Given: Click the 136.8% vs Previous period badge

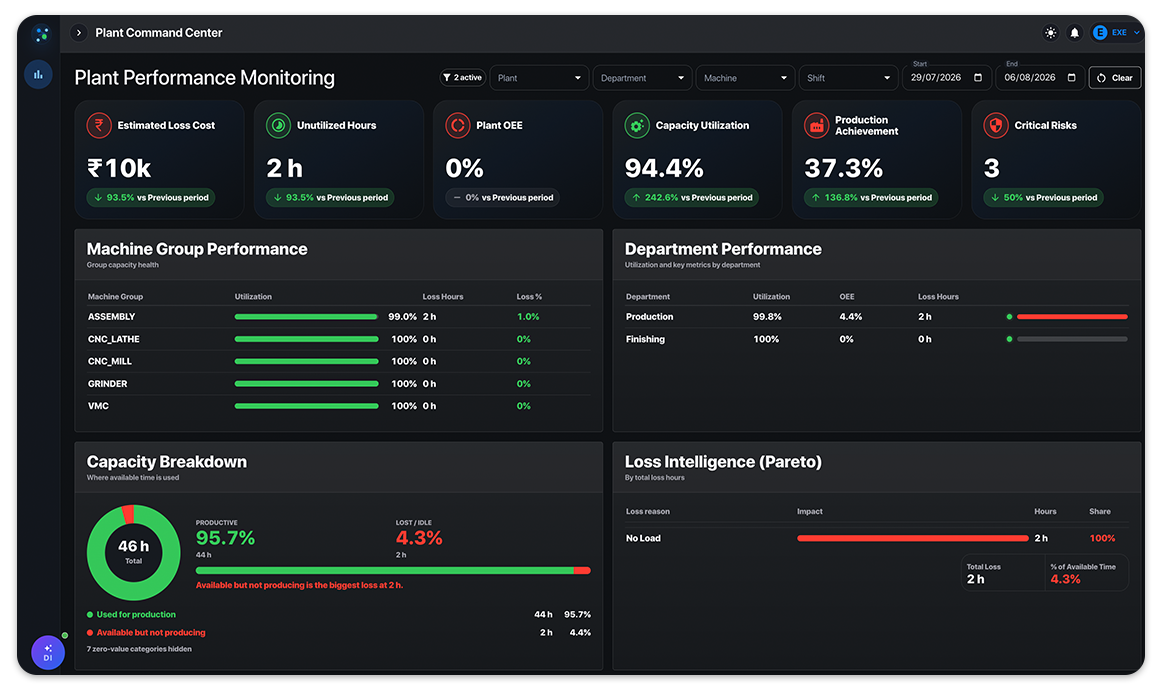Looking at the screenshot, I should pos(871,197).
